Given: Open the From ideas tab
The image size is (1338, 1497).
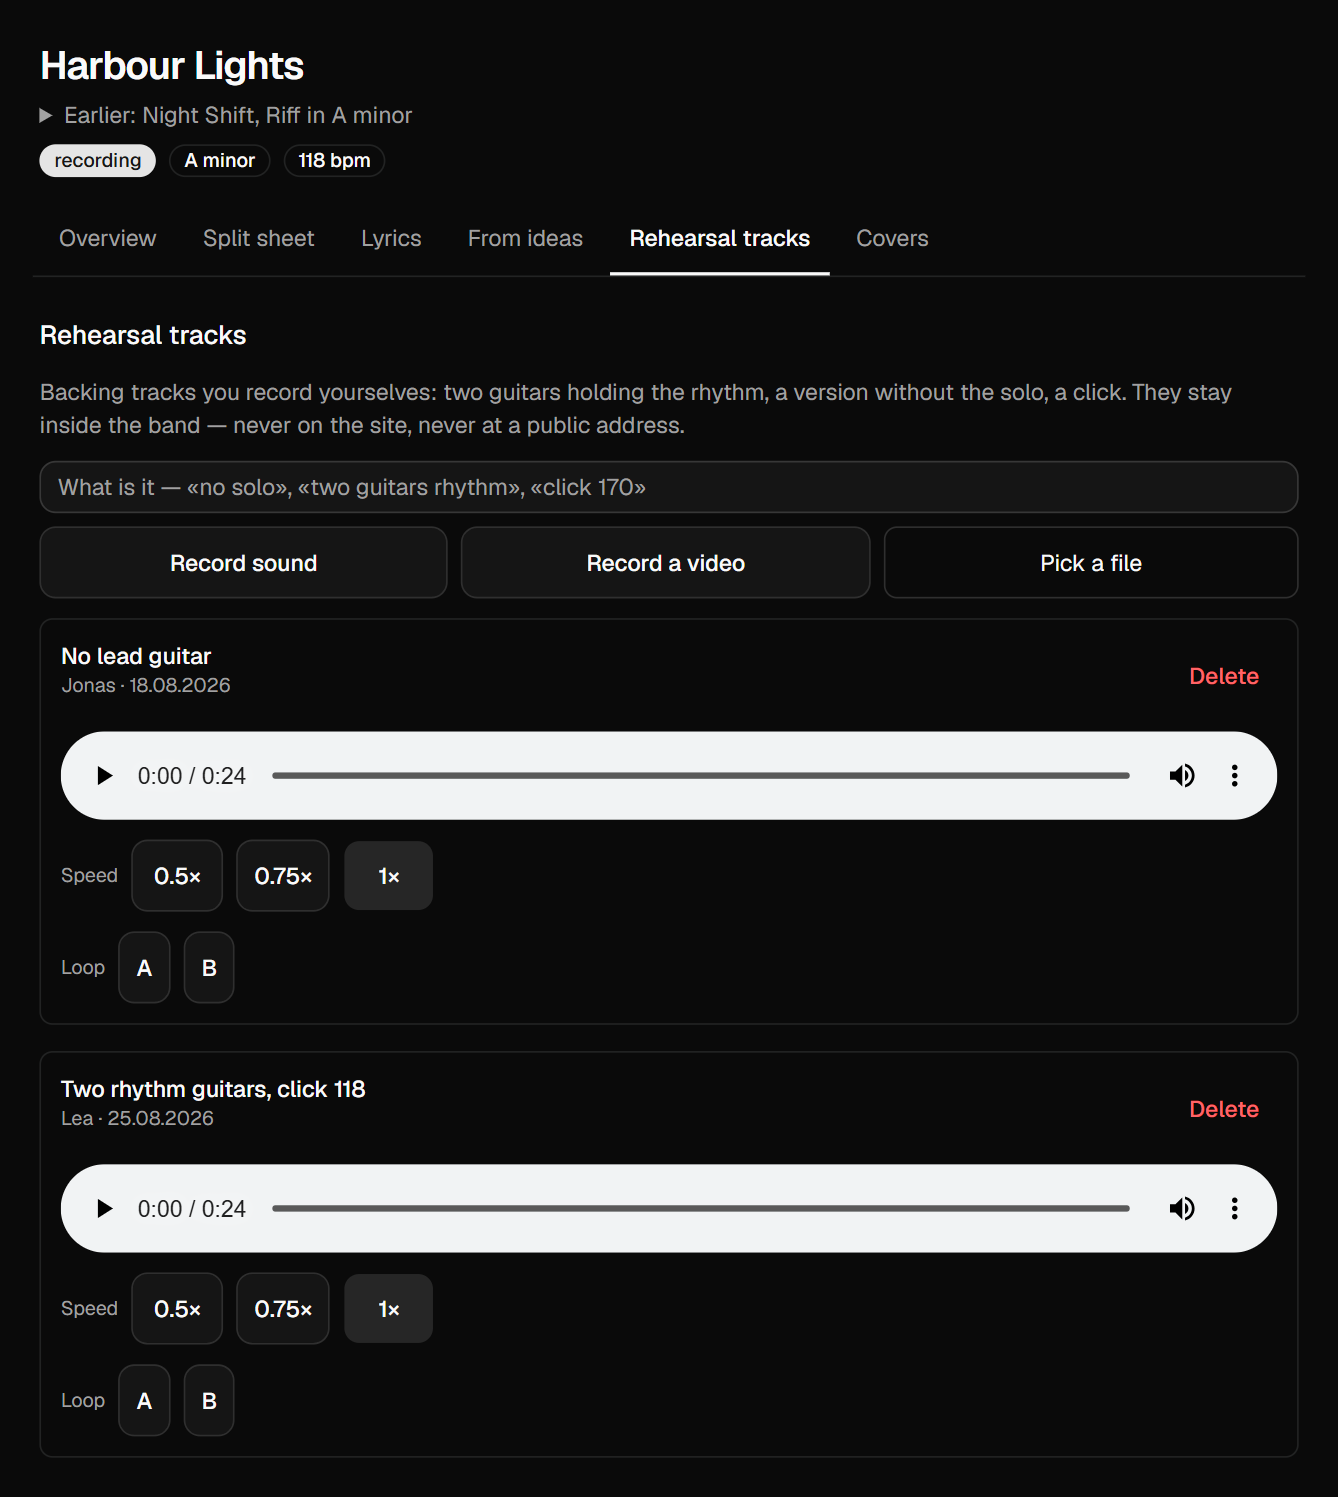Looking at the screenshot, I should pyautogui.click(x=525, y=239).
